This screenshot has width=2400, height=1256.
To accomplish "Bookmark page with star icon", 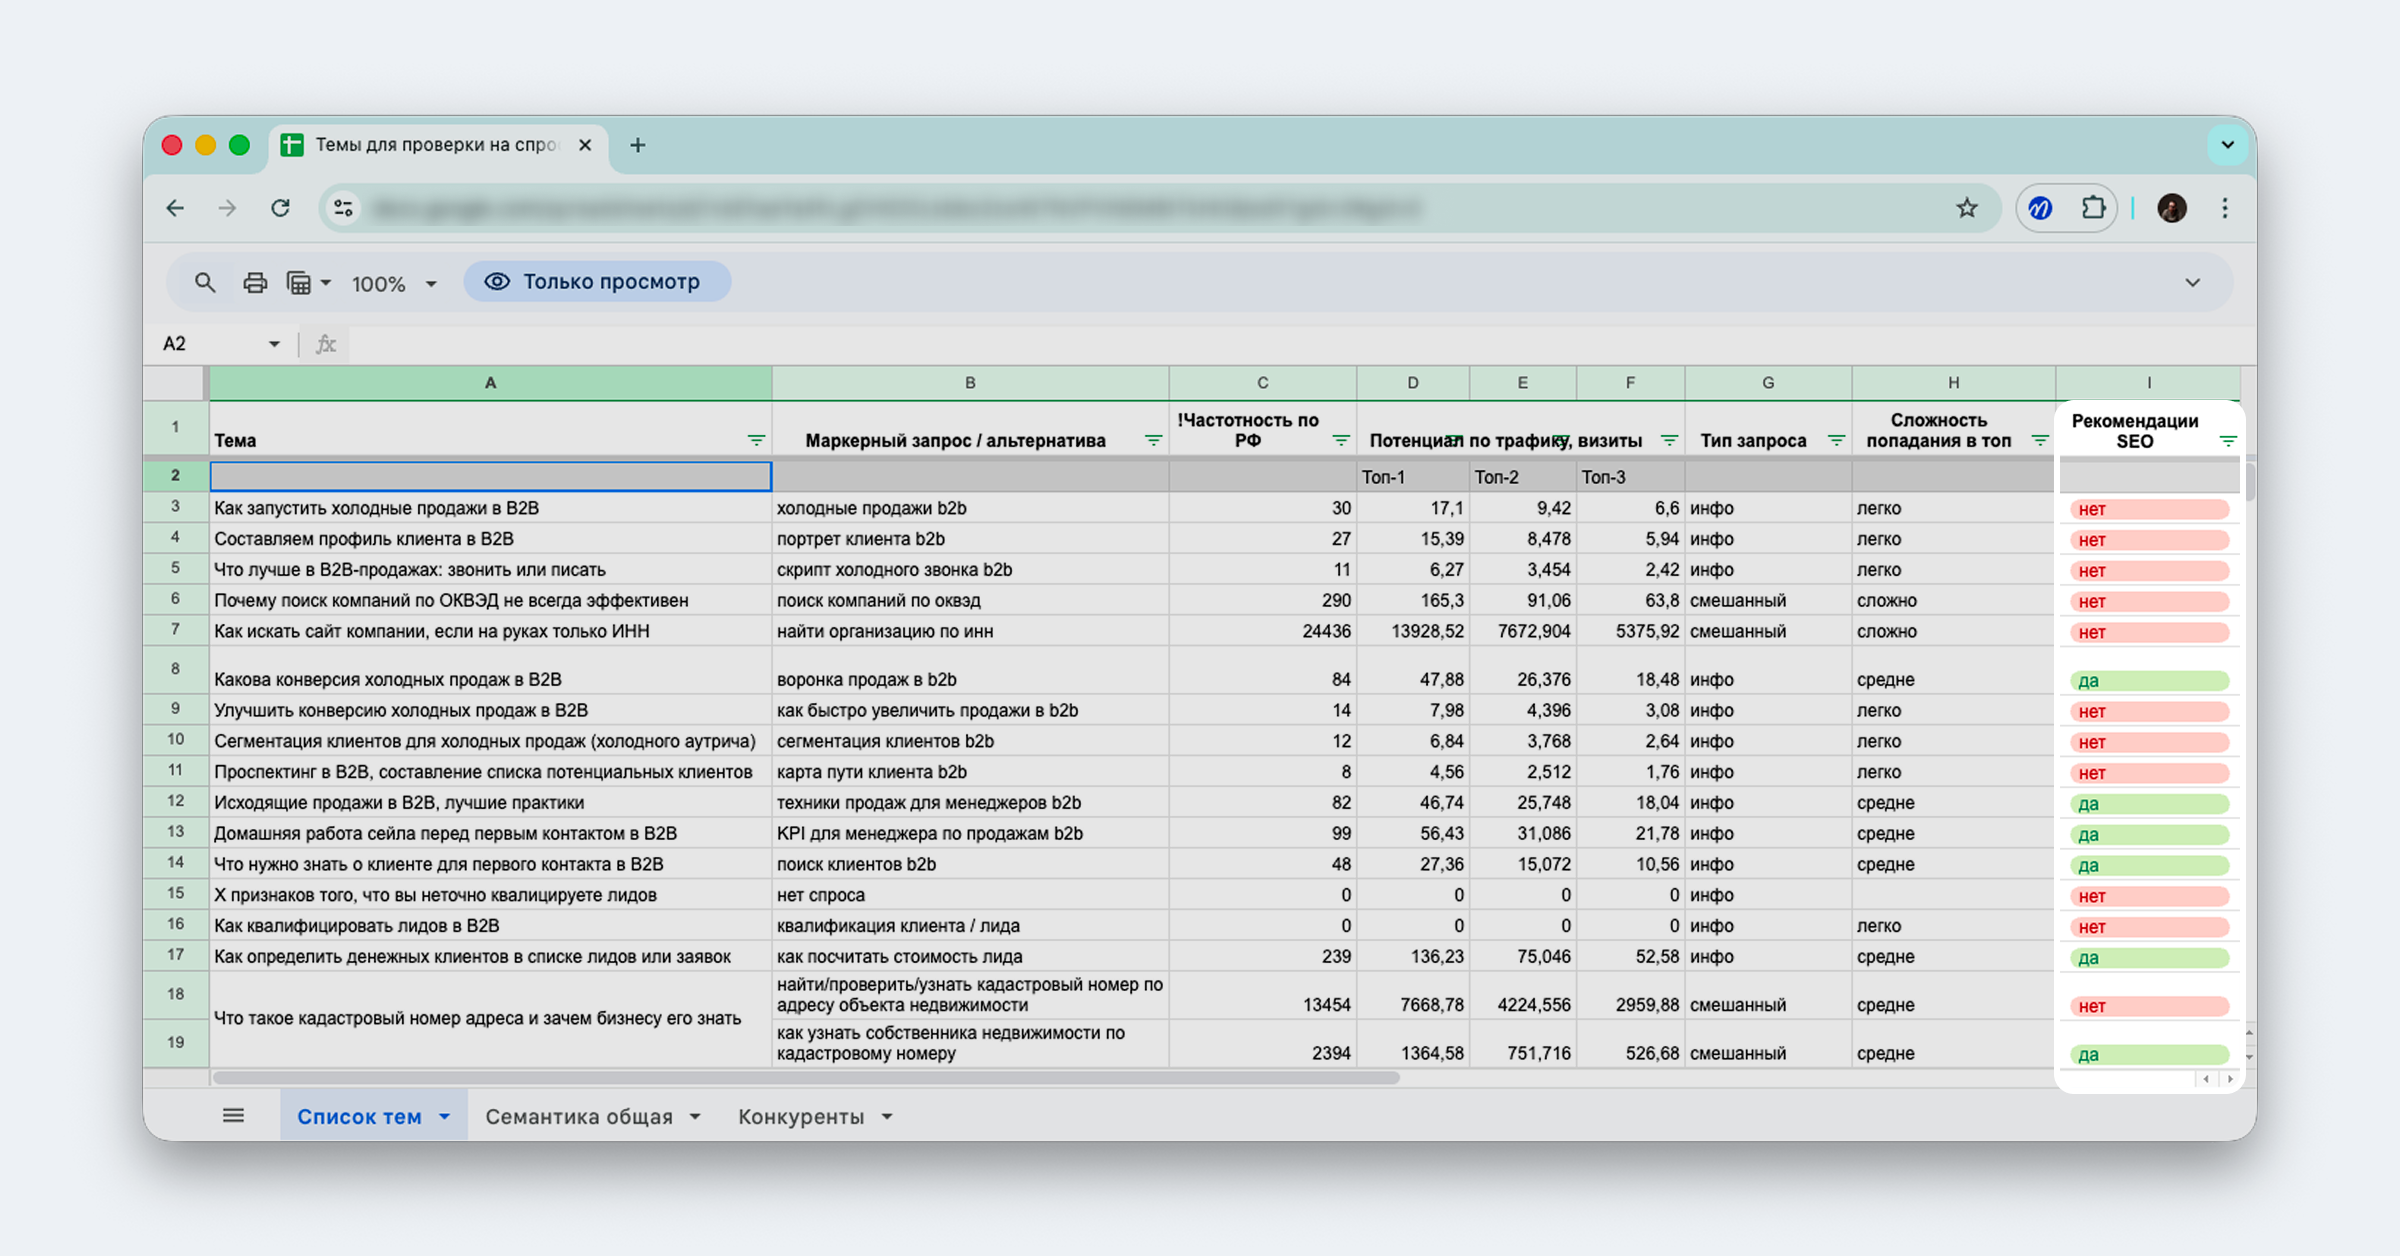I will click(x=1966, y=208).
